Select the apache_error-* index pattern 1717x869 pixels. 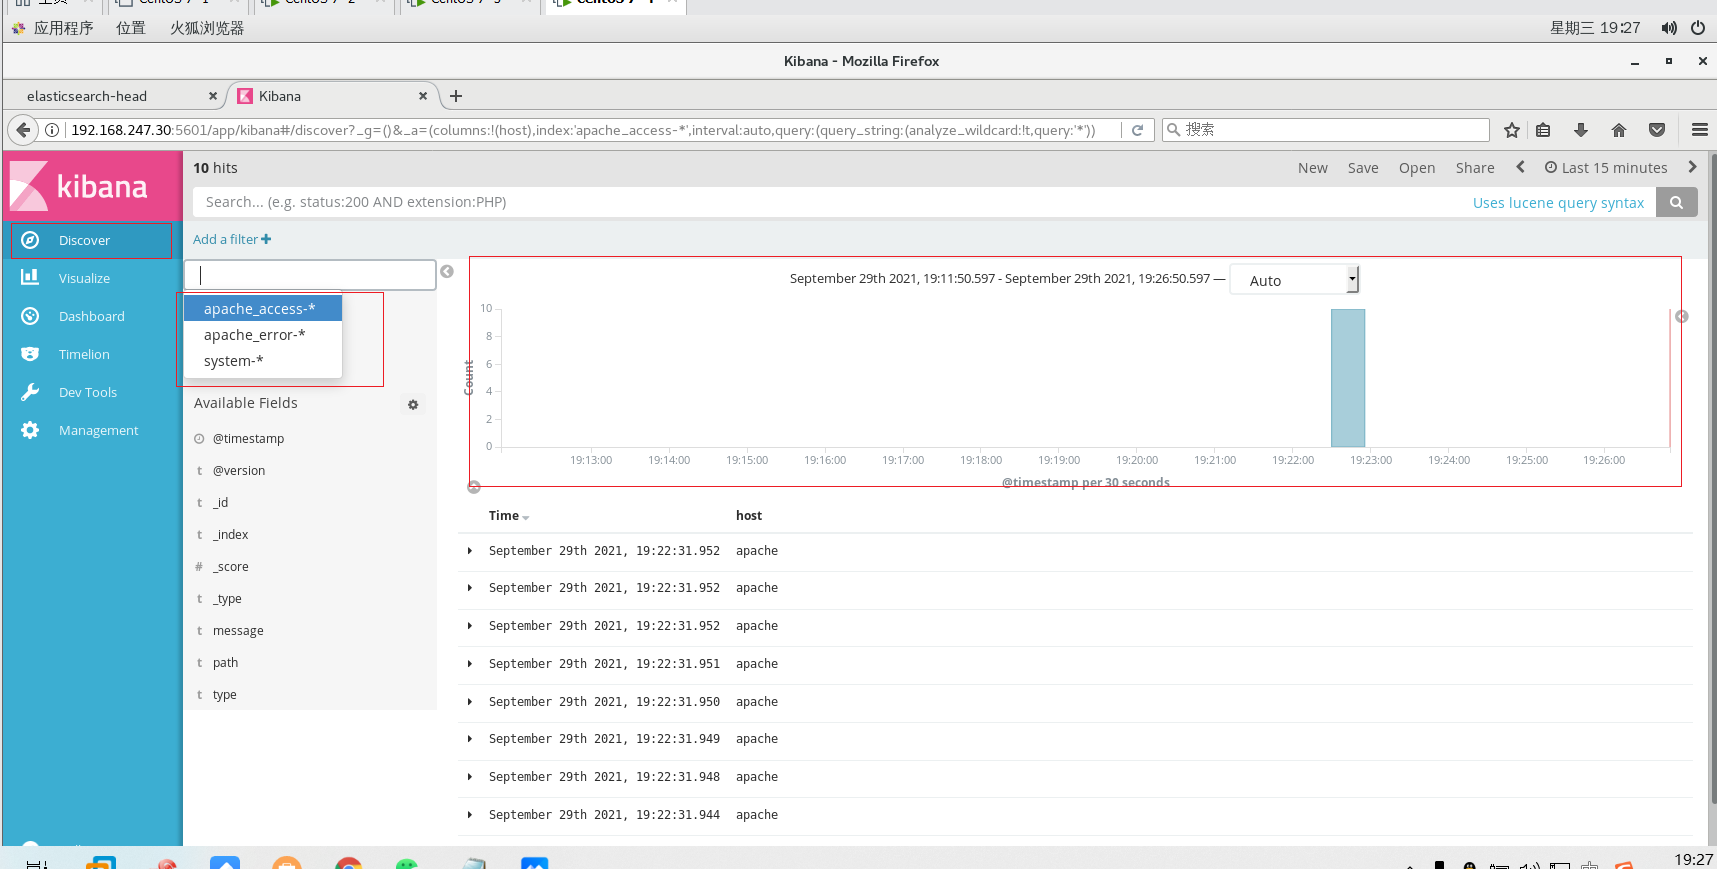pyautogui.click(x=263, y=335)
